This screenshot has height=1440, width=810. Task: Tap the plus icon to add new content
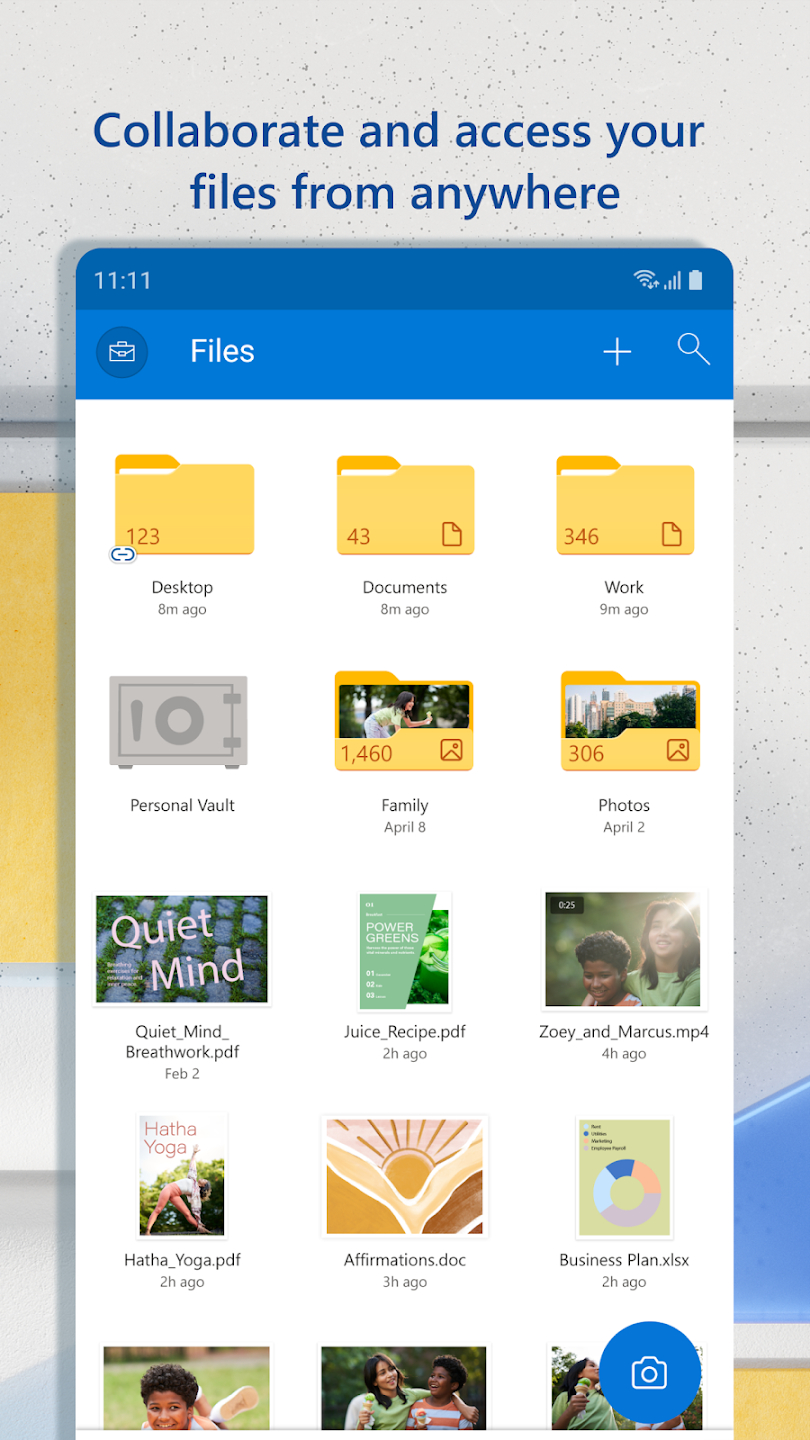coord(617,351)
